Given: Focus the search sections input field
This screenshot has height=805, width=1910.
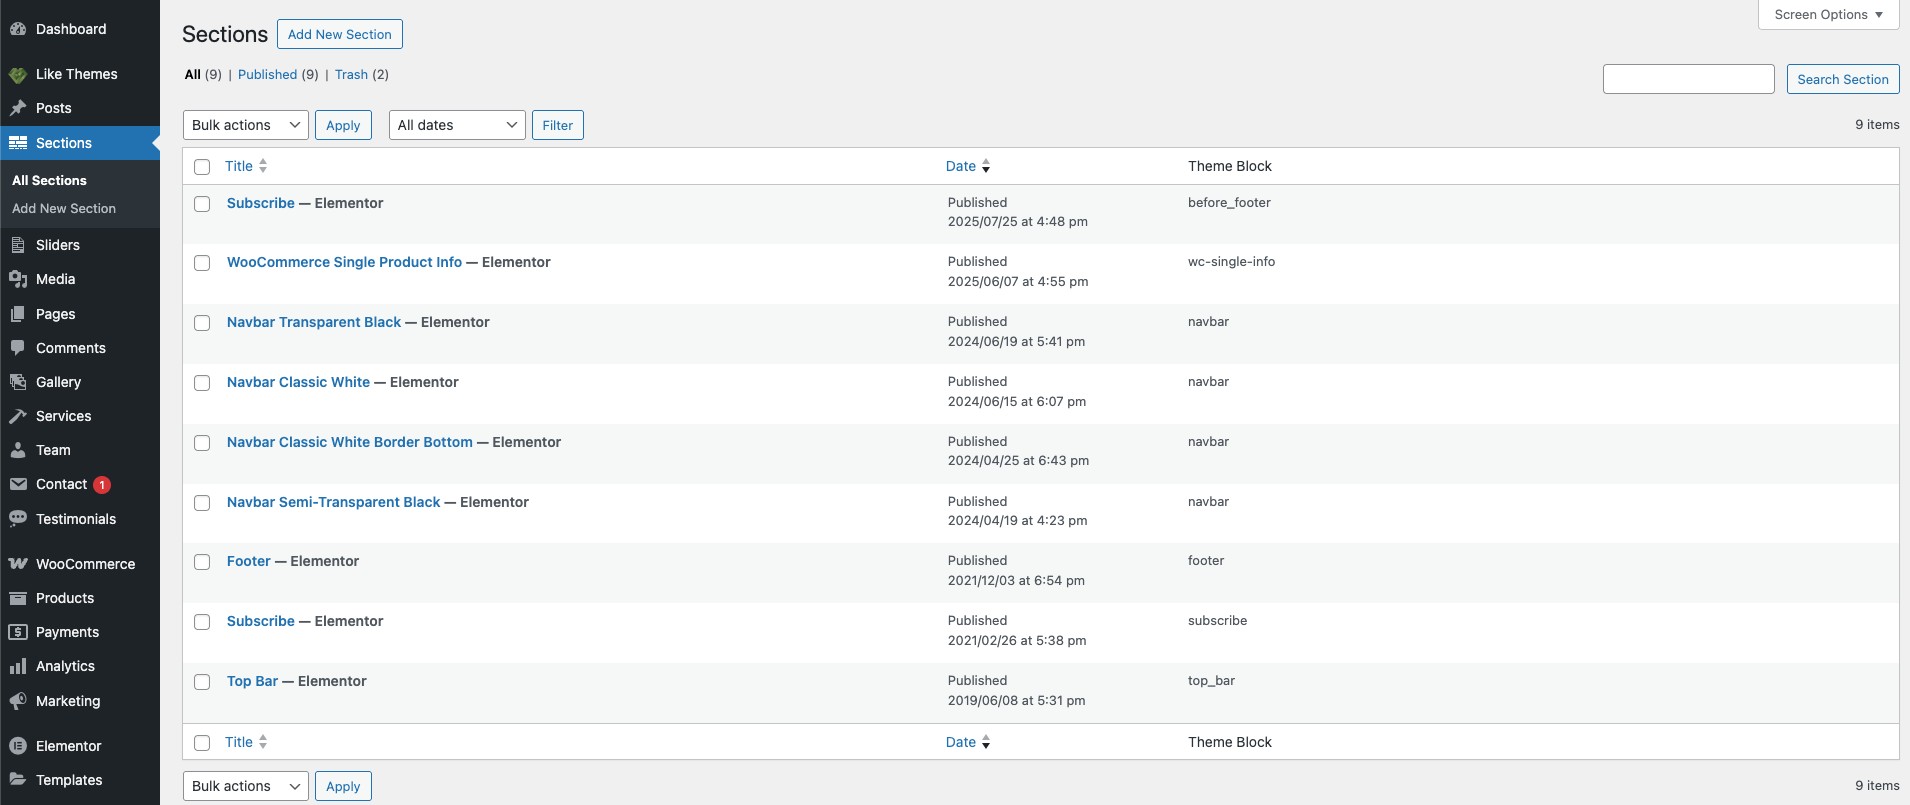Looking at the screenshot, I should coord(1688,79).
